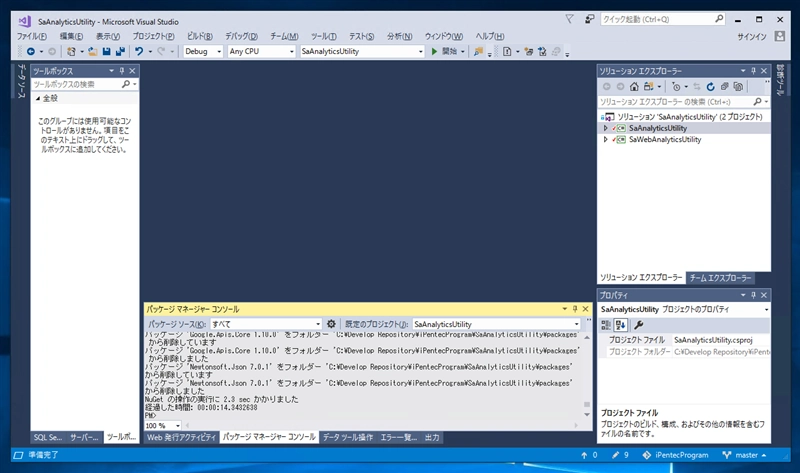Click the Navigate Backward toolbar icon
Viewport: 800px width, 473px height.
pyautogui.click(x=31, y=52)
